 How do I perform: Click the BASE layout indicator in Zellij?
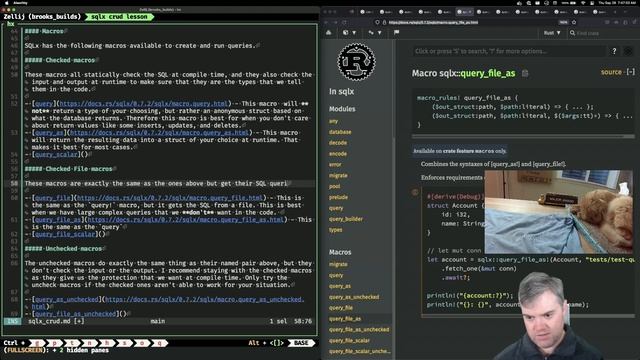pos(301,343)
